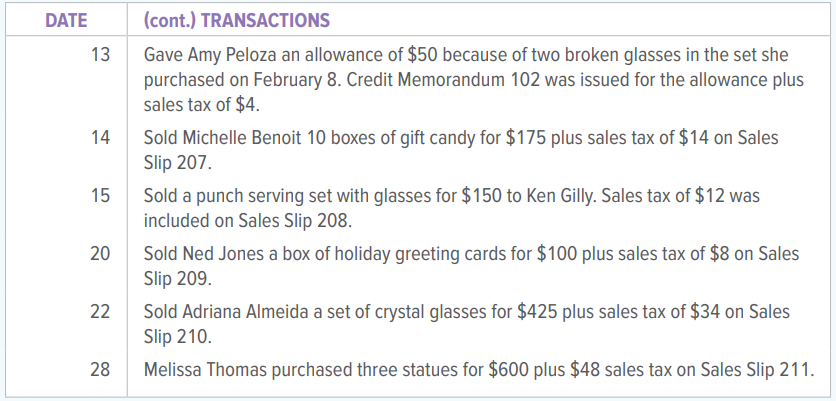Click the Adriana Almeida crystal glasses transaction

pos(467,324)
